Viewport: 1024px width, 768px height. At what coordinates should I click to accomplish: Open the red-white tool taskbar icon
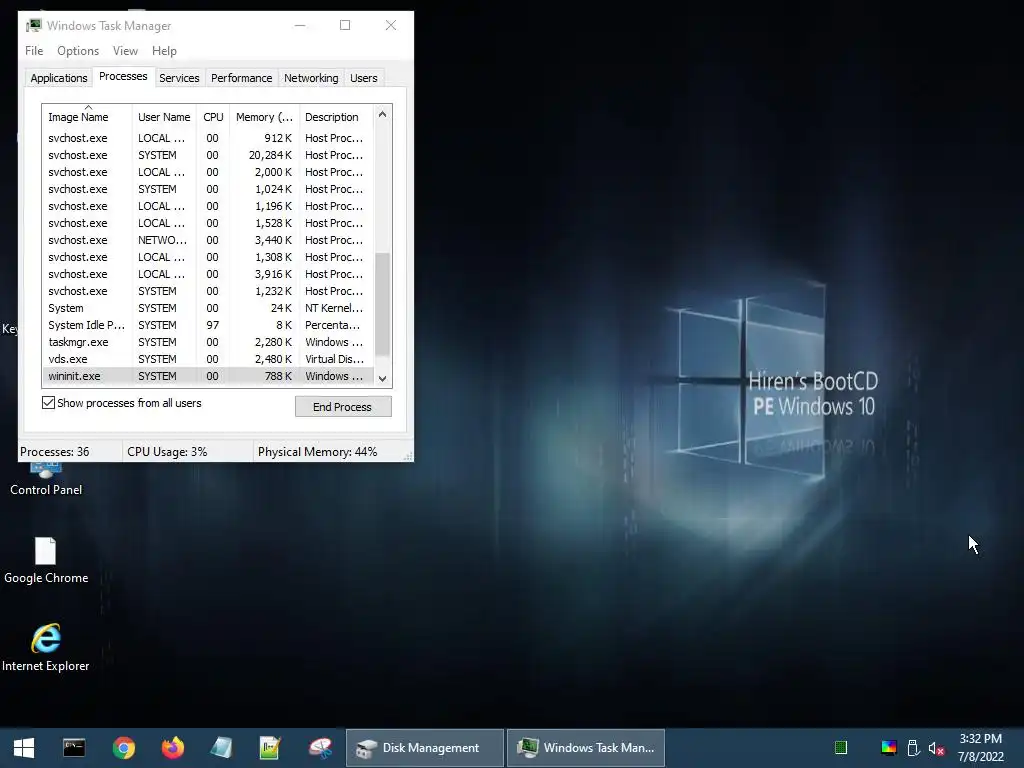(320, 748)
